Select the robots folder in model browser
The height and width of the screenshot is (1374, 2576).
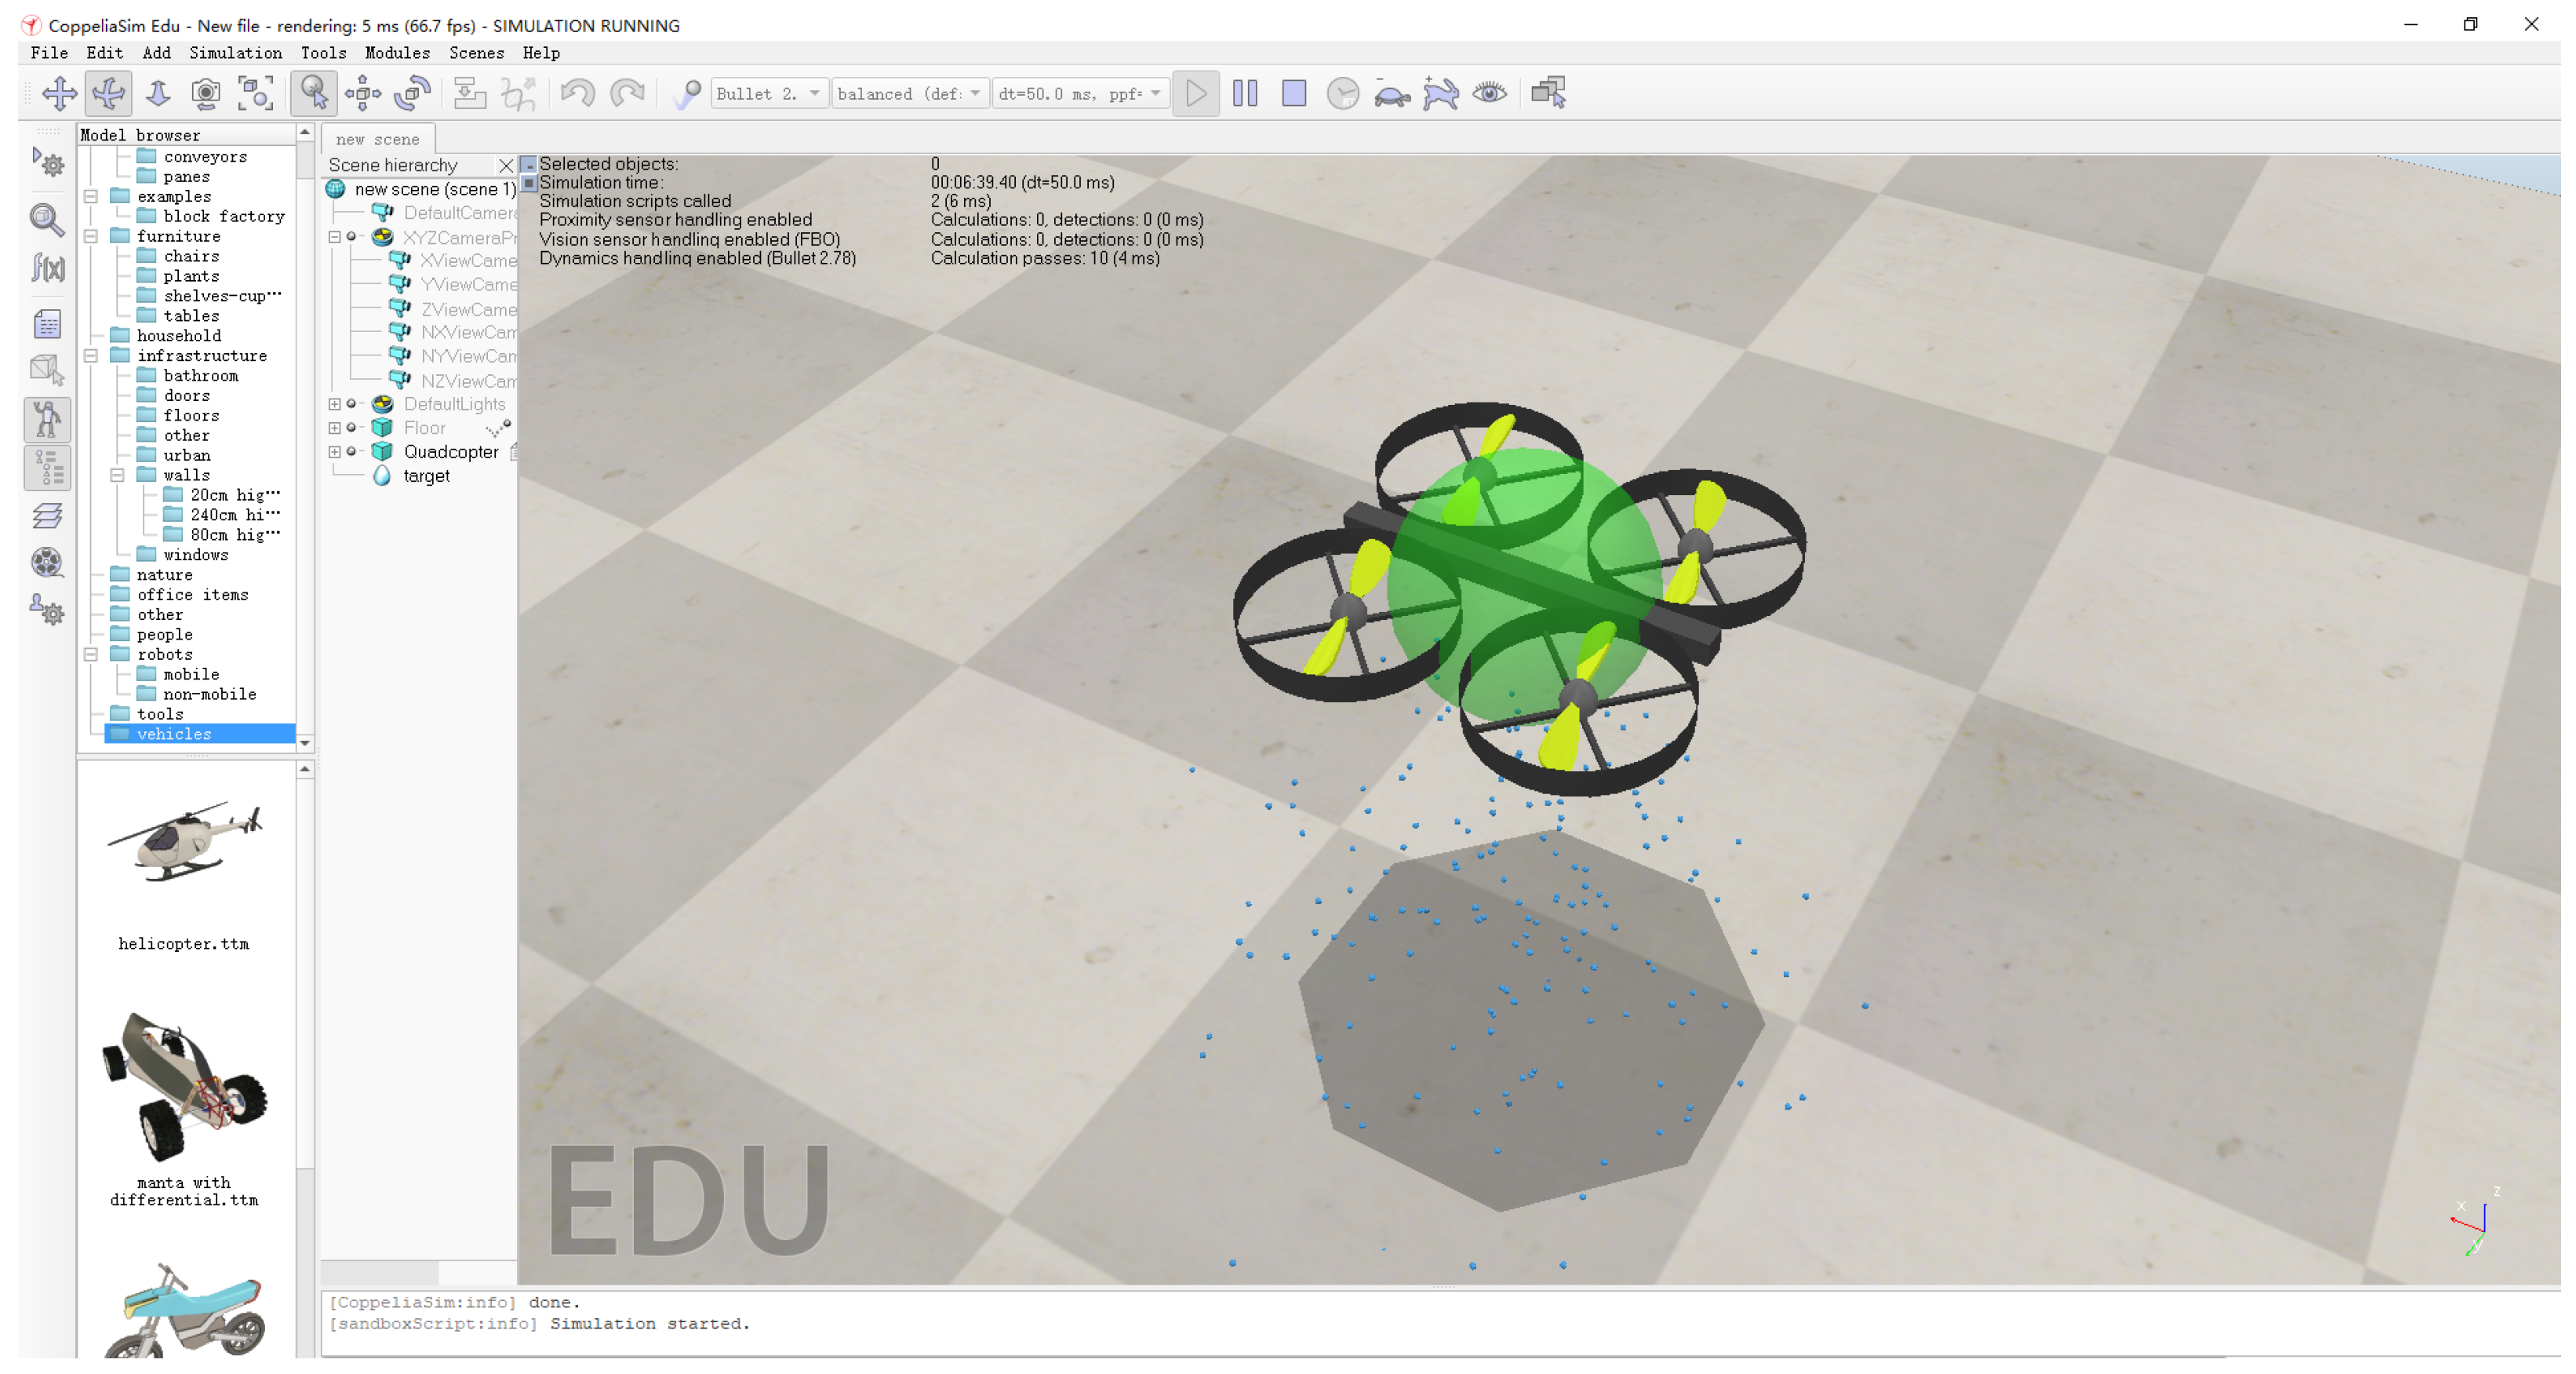click(165, 654)
